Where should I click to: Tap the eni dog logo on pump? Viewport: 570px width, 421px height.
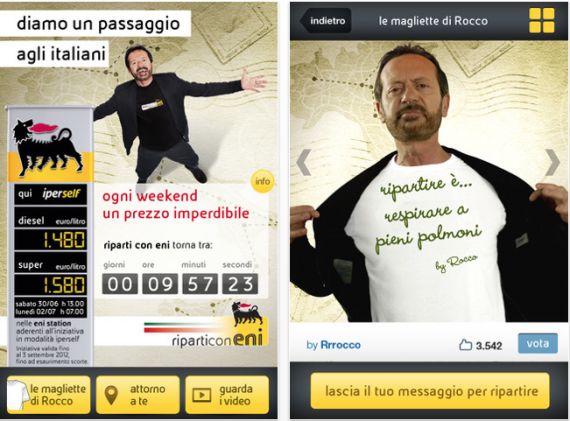[48, 147]
